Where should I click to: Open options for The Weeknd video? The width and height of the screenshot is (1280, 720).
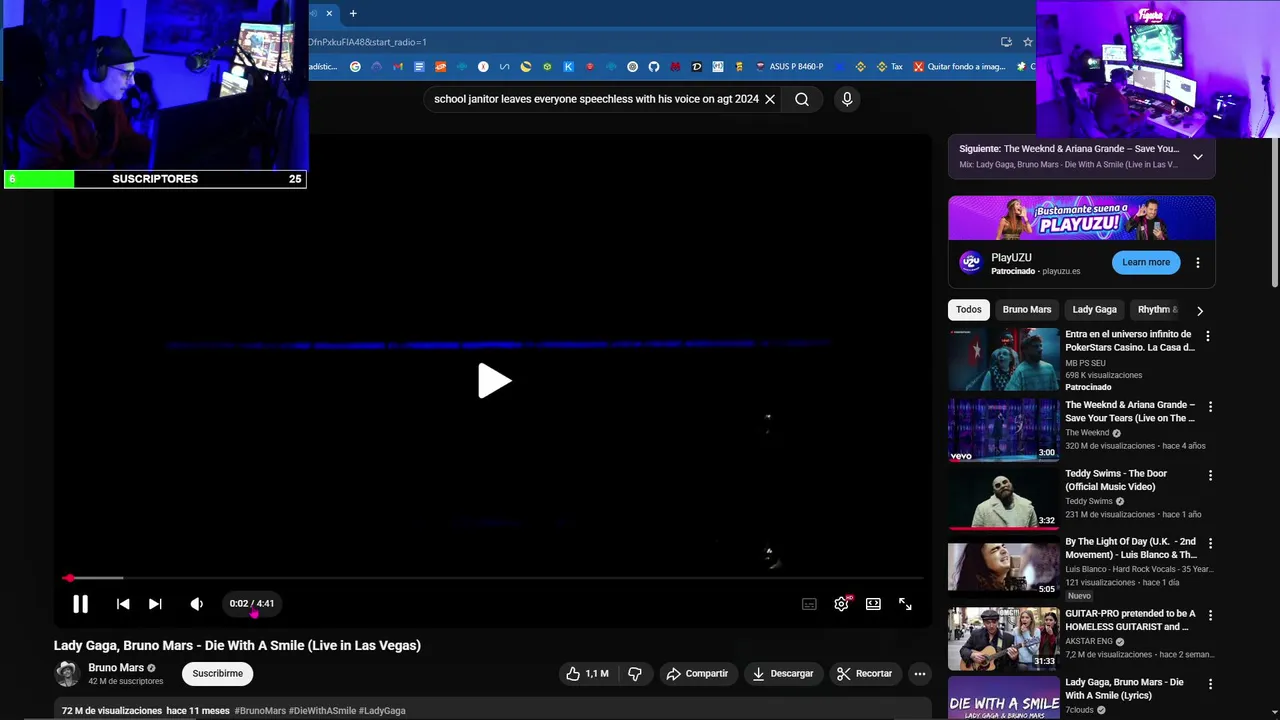click(x=1210, y=407)
